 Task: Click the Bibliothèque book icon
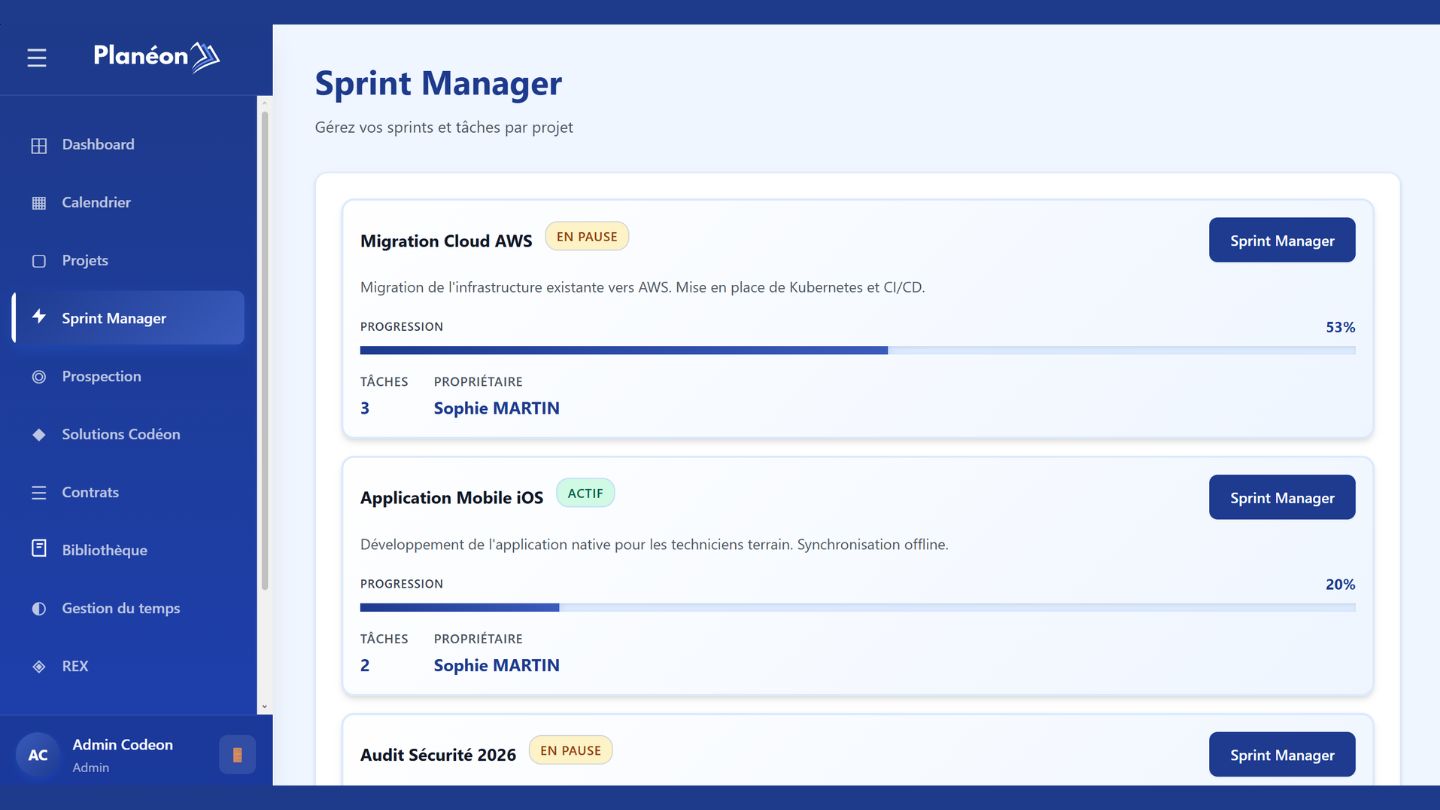39,549
